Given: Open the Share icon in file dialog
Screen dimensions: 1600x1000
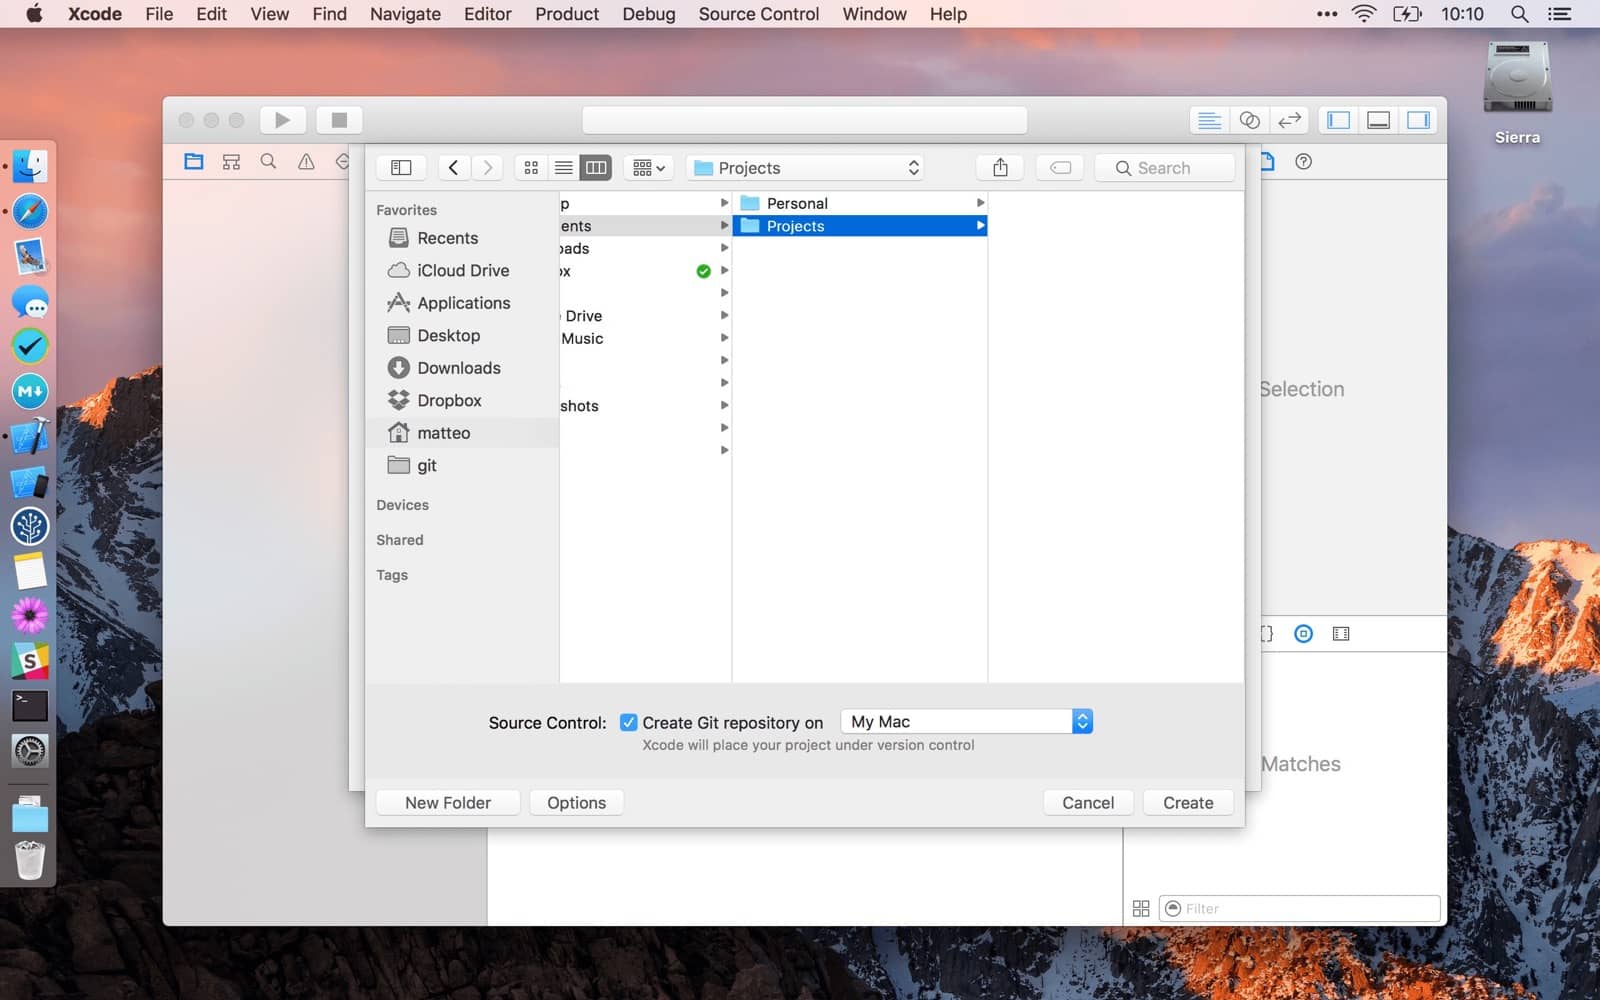Looking at the screenshot, I should click(1000, 168).
